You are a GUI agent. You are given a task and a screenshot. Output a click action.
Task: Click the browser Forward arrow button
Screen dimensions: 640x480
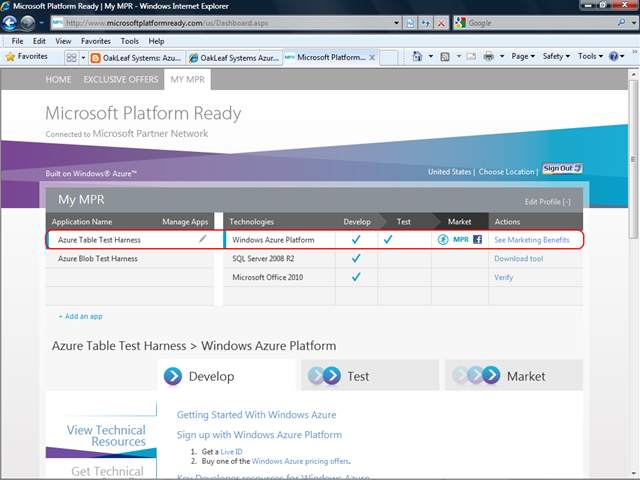[27, 23]
